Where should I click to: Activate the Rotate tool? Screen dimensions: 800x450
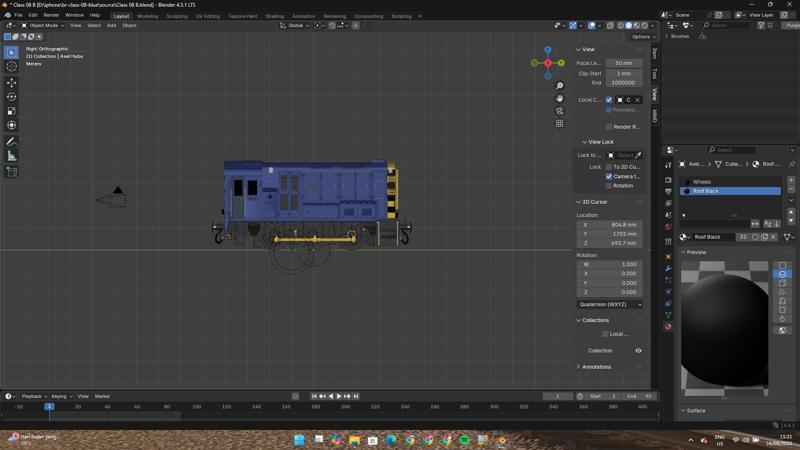pos(12,97)
